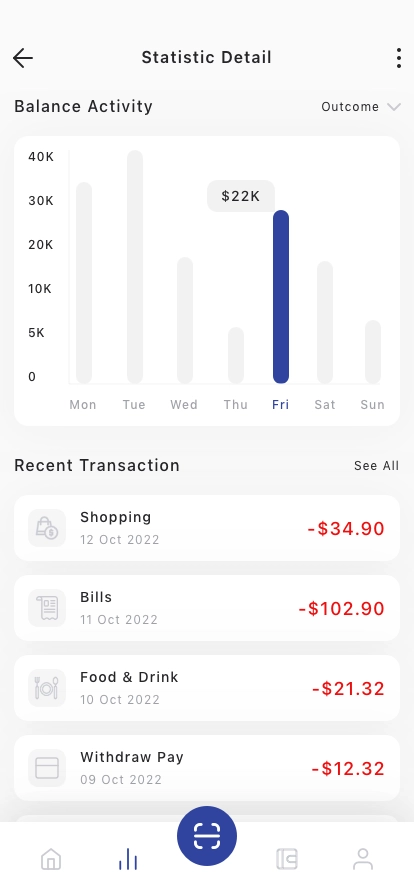Open the Bills transaction of -$102.90
The width and height of the screenshot is (414, 896).
207,608
